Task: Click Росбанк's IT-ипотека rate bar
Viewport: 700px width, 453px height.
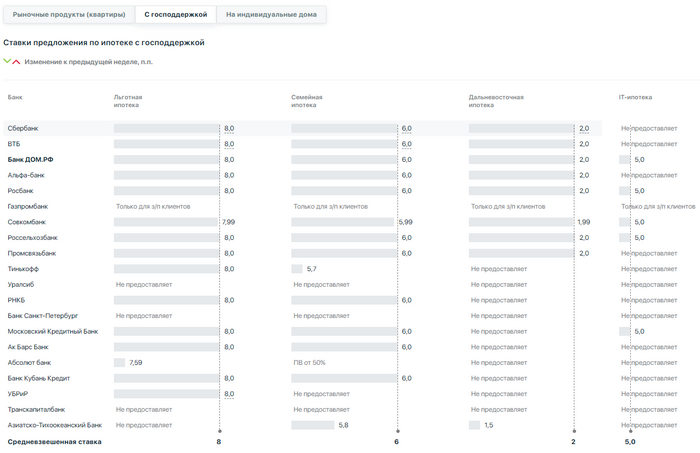Action: pos(625,191)
